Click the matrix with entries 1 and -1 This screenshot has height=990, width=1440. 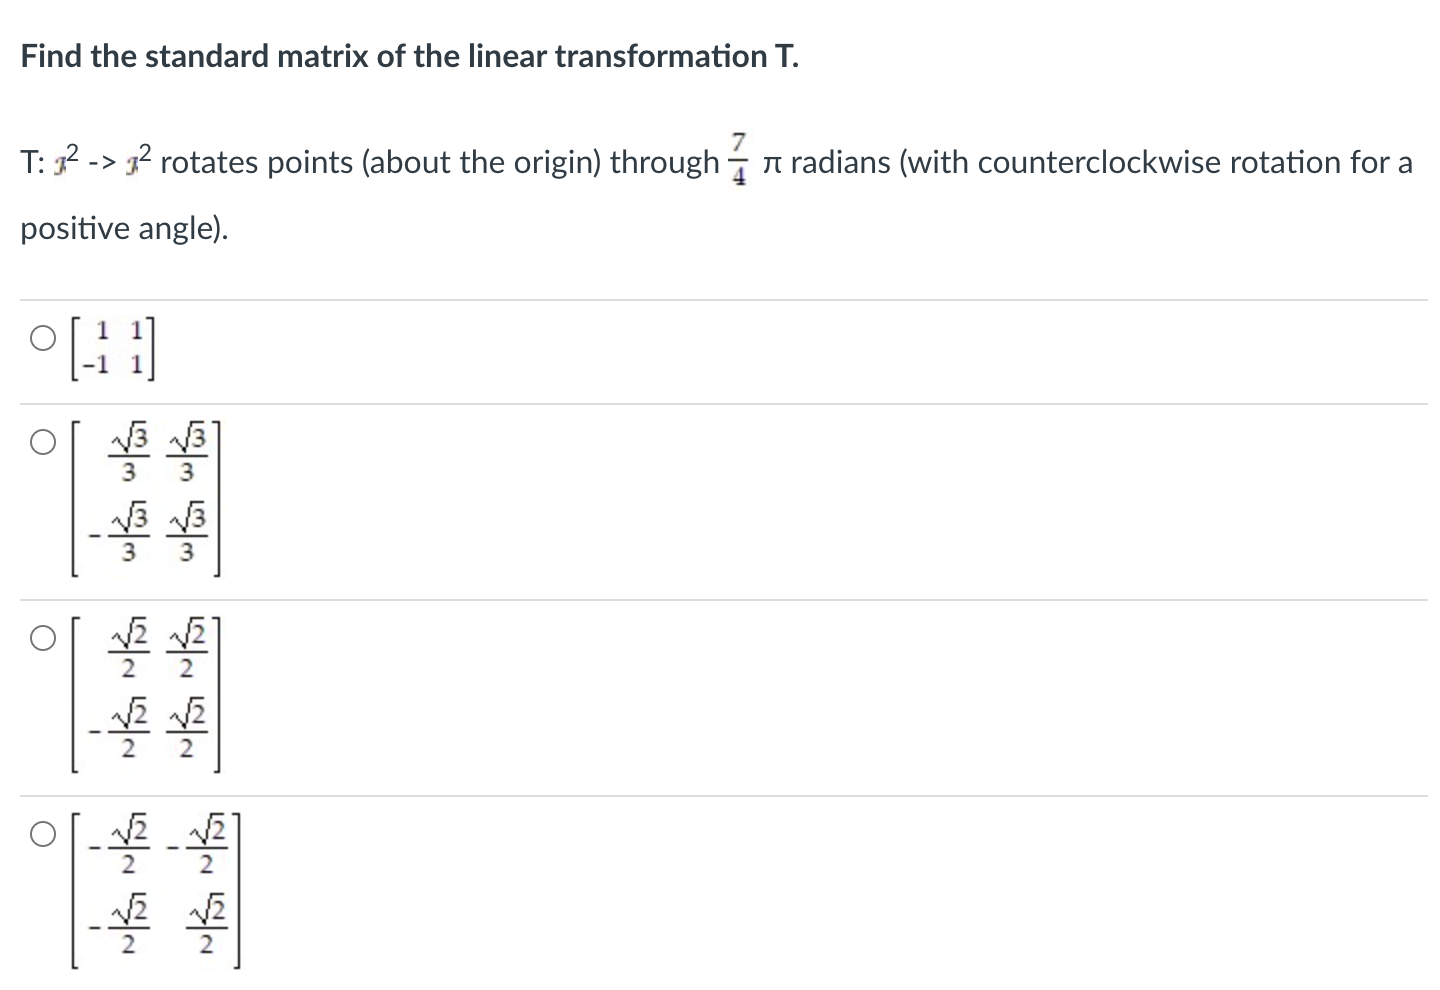coord(115,350)
